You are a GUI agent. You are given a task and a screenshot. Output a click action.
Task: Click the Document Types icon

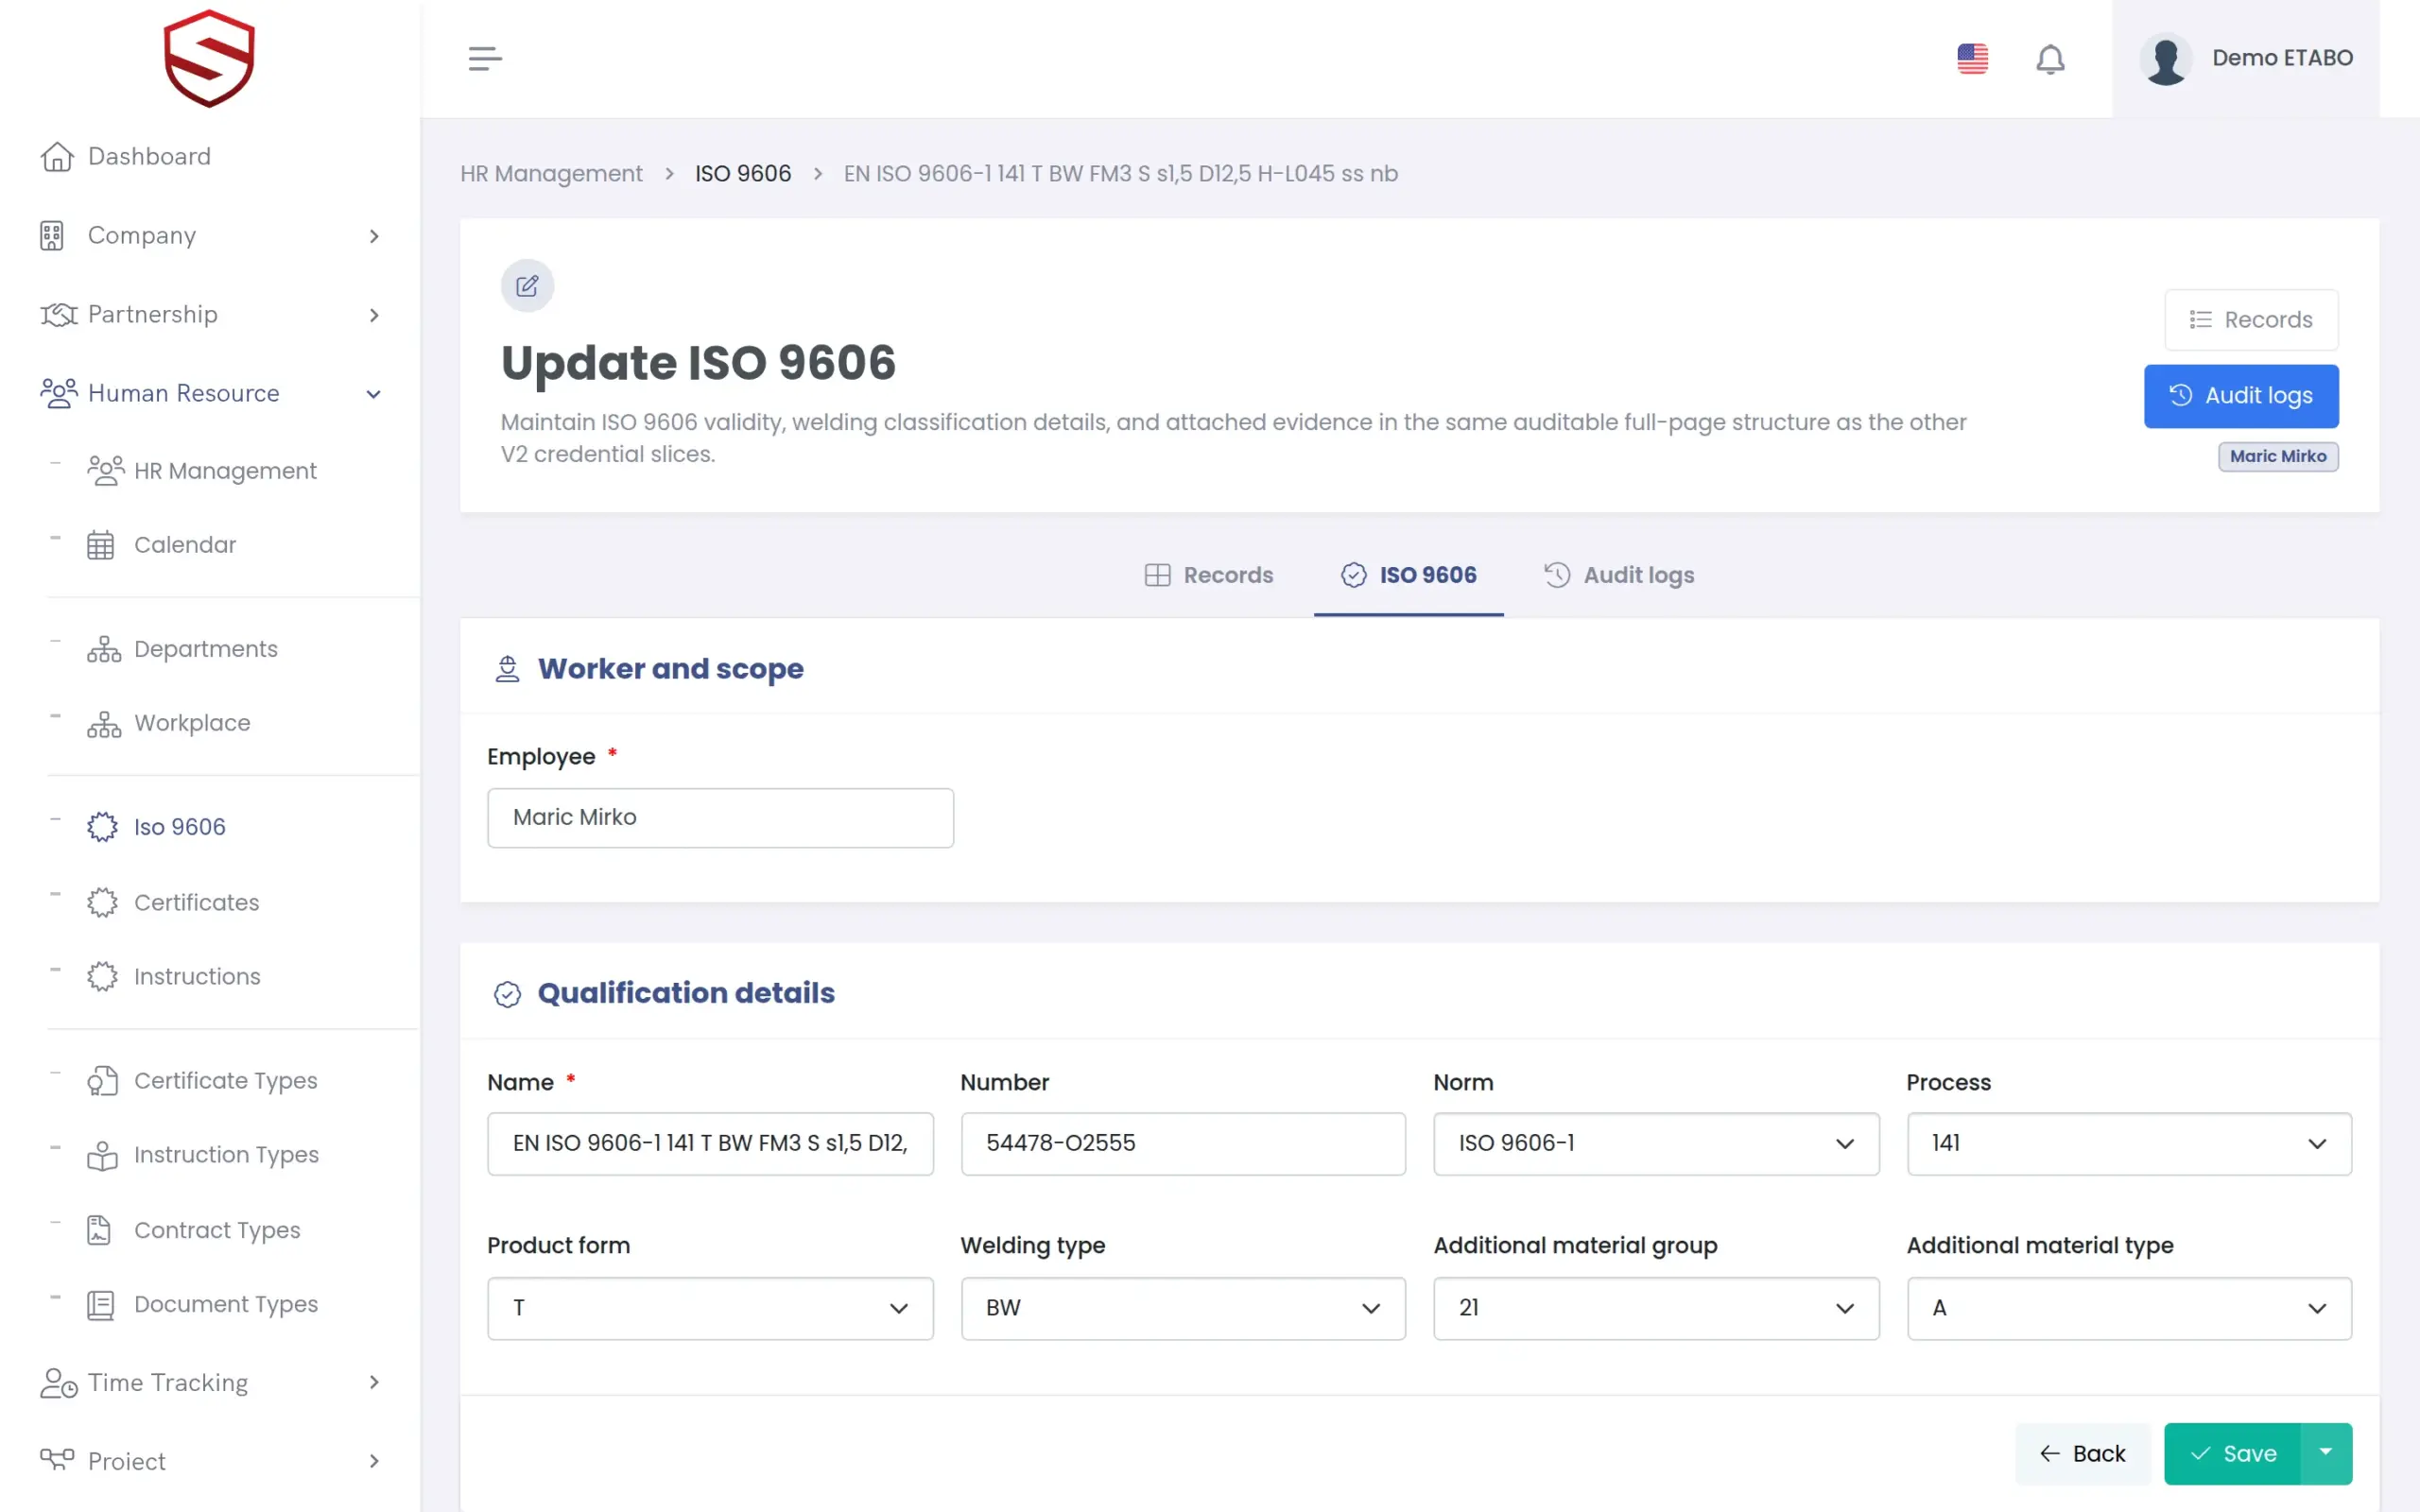100,1304
